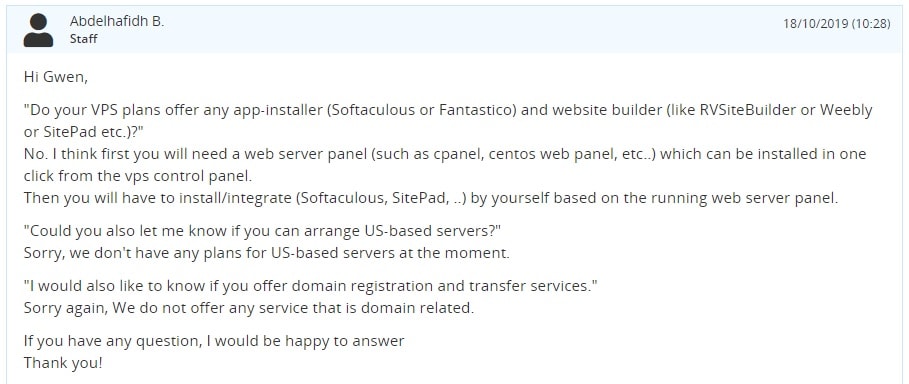Click the 'If you have any question' line

tap(214, 341)
